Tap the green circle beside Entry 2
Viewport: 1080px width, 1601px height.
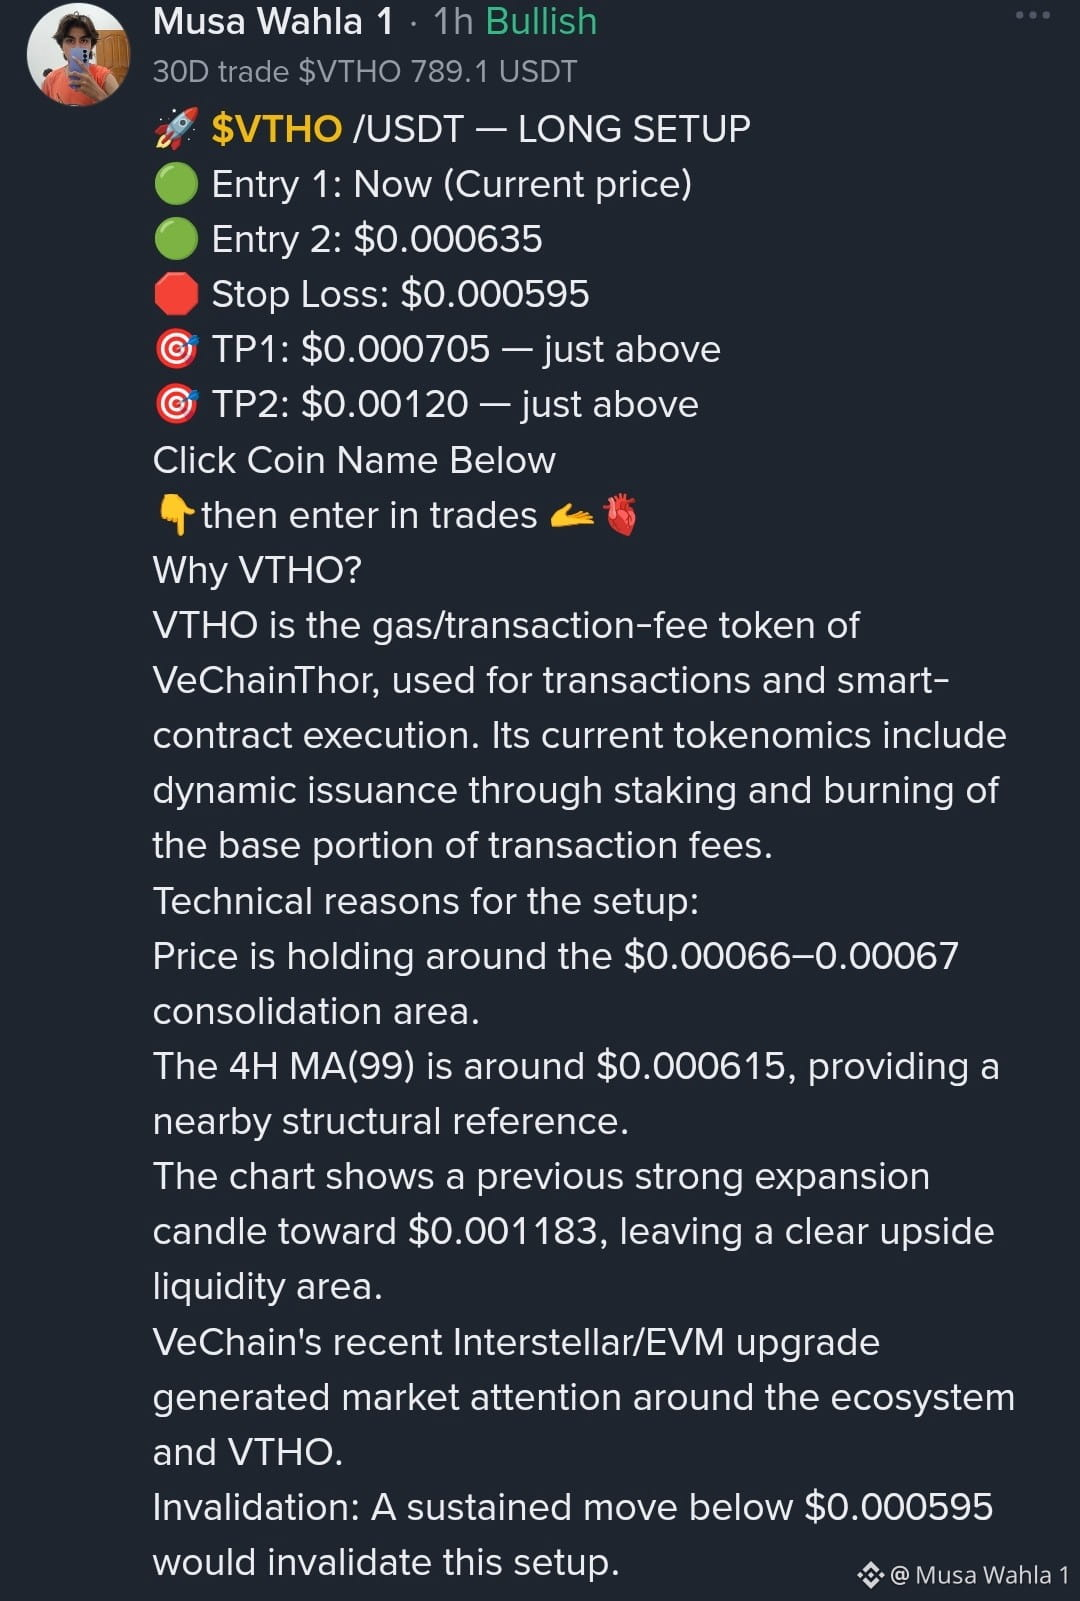176,239
